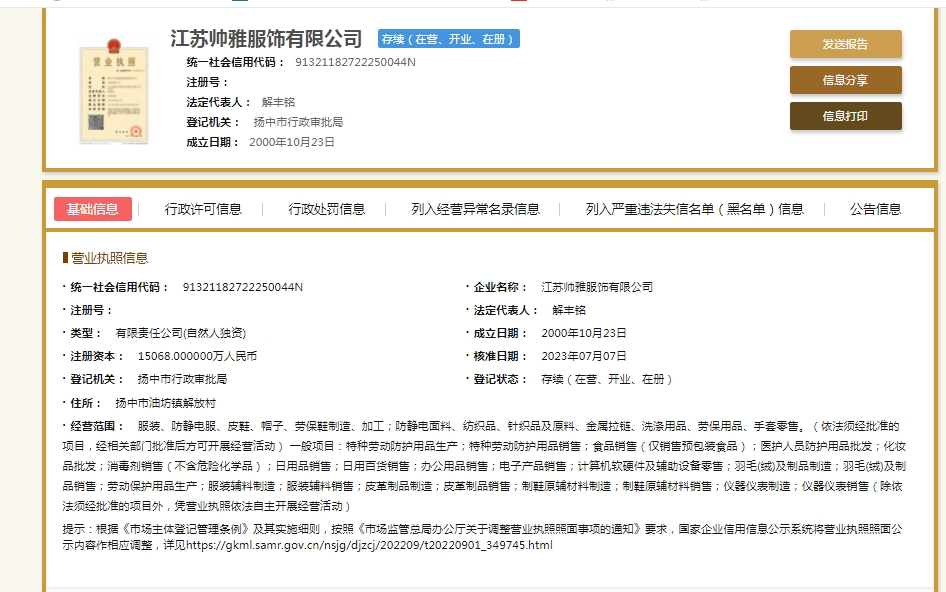Image resolution: width=946 pixels, height=592 pixels.
Task: Click the 存续（在营、开业、在册） status badge
Action: [x=448, y=39]
